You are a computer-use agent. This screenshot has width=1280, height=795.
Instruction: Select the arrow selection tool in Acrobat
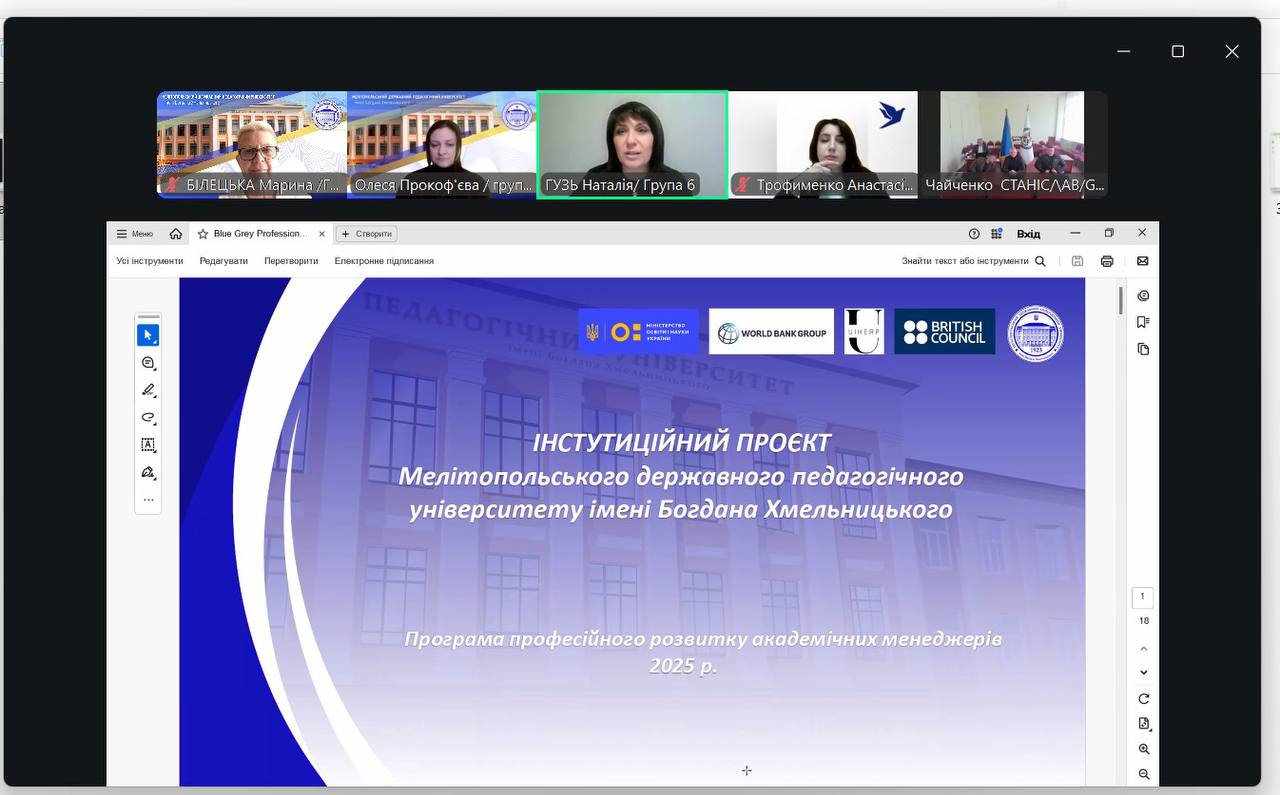point(148,335)
